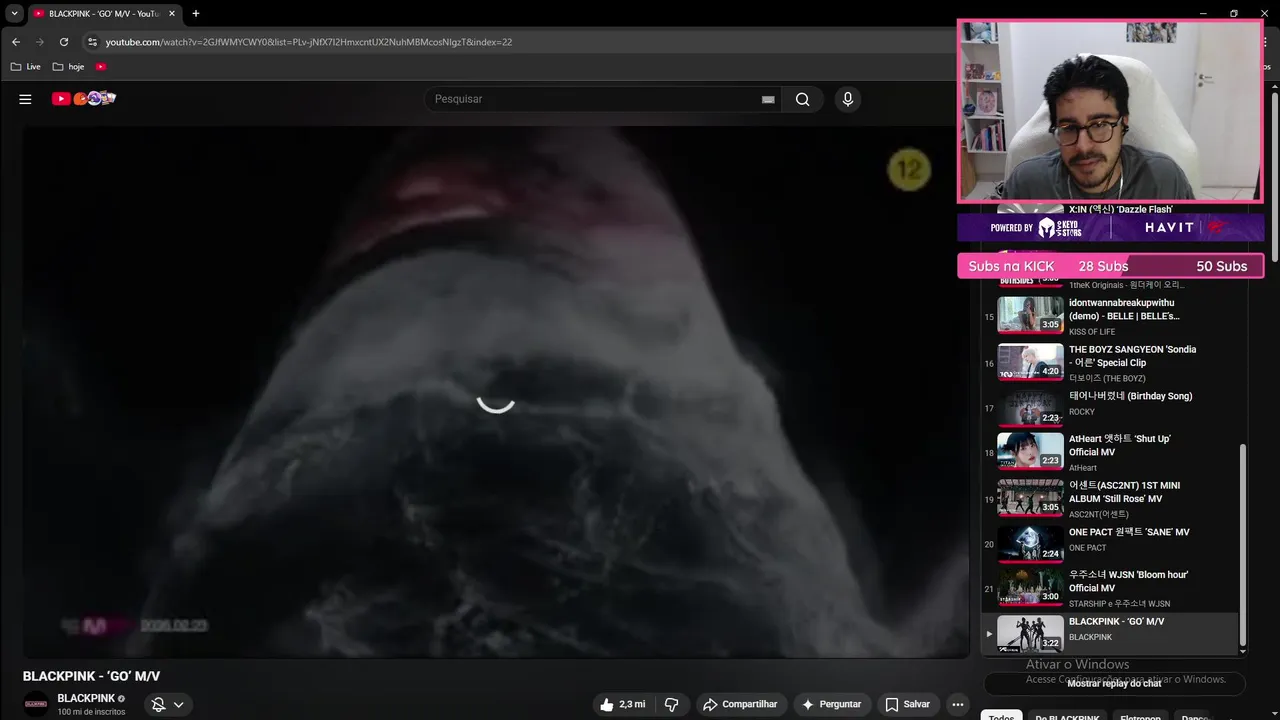Image resolution: width=1280 pixels, height=720 pixels.
Task: Start voice search with the microphone icon
Action: click(847, 99)
